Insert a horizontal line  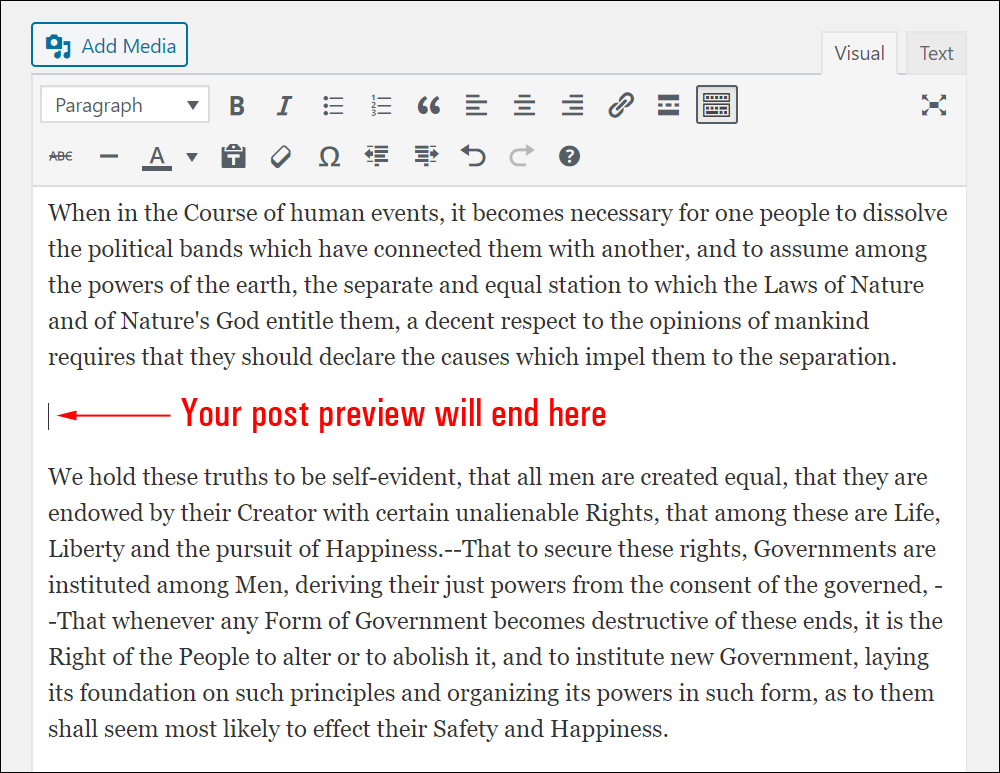click(x=109, y=156)
